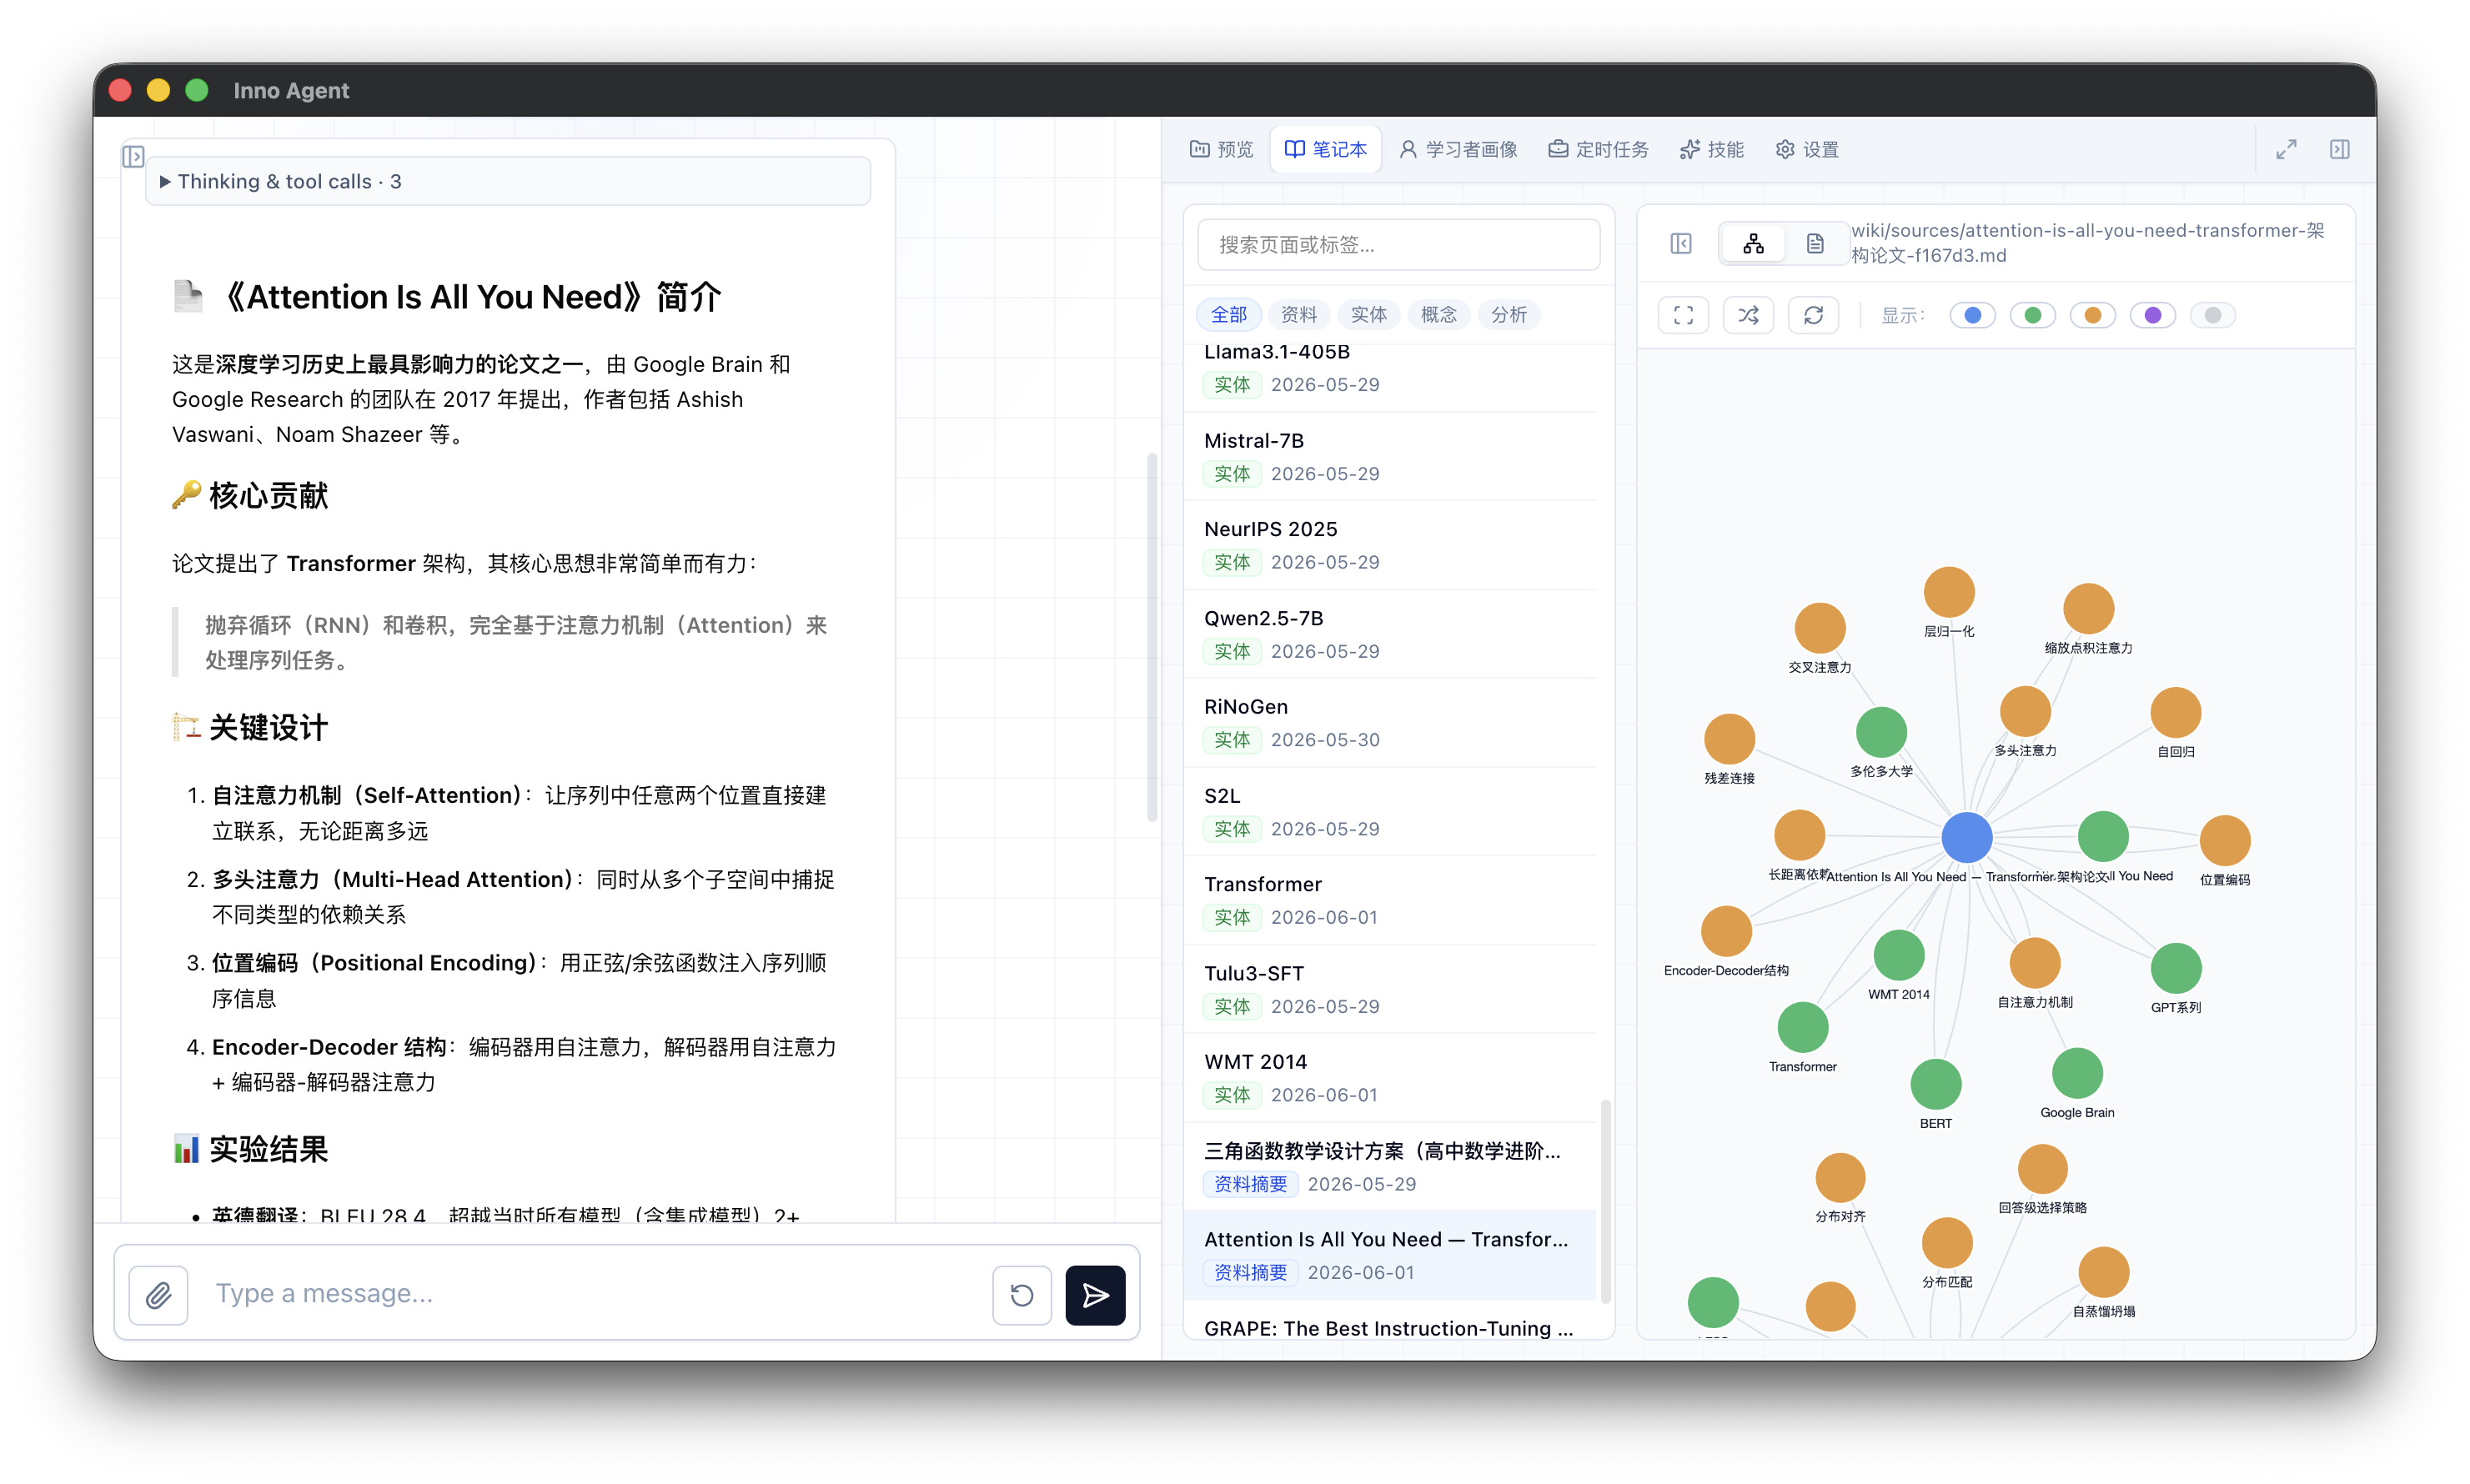Filter pages by 资料
Screen dimensions: 2470x1484
pos(1298,315)
